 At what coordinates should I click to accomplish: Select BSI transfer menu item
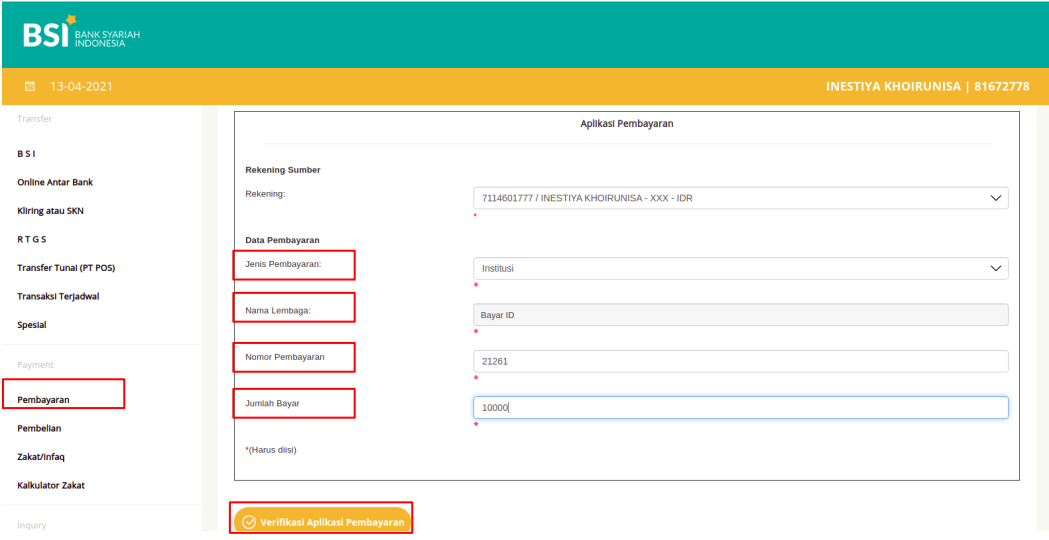tap(27, 154)
